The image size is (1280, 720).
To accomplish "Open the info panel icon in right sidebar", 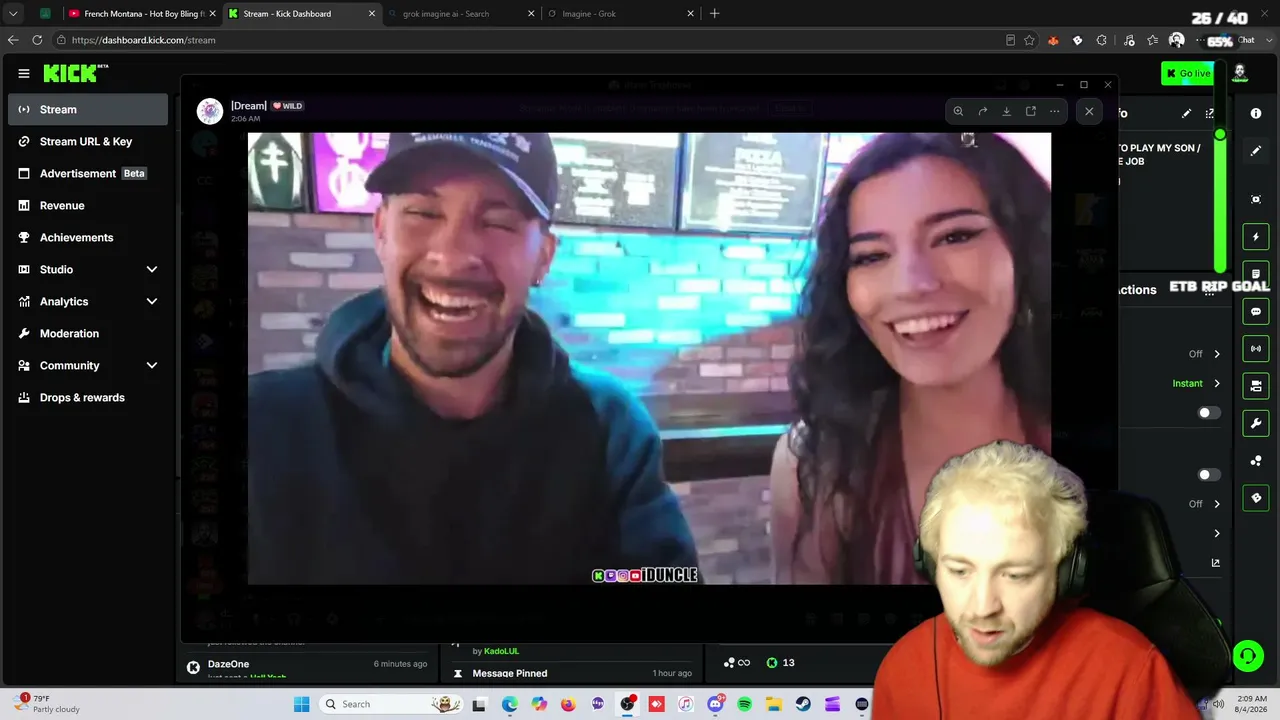I will click(x=1256, y=114).
